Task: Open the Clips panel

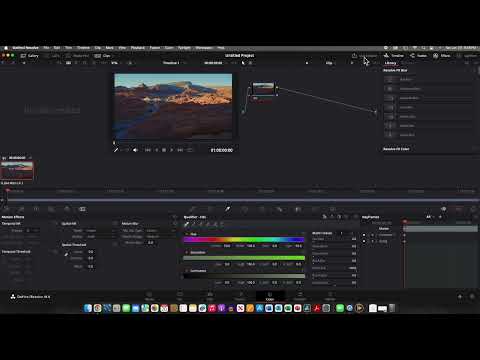Action: (x=103, y=56)
